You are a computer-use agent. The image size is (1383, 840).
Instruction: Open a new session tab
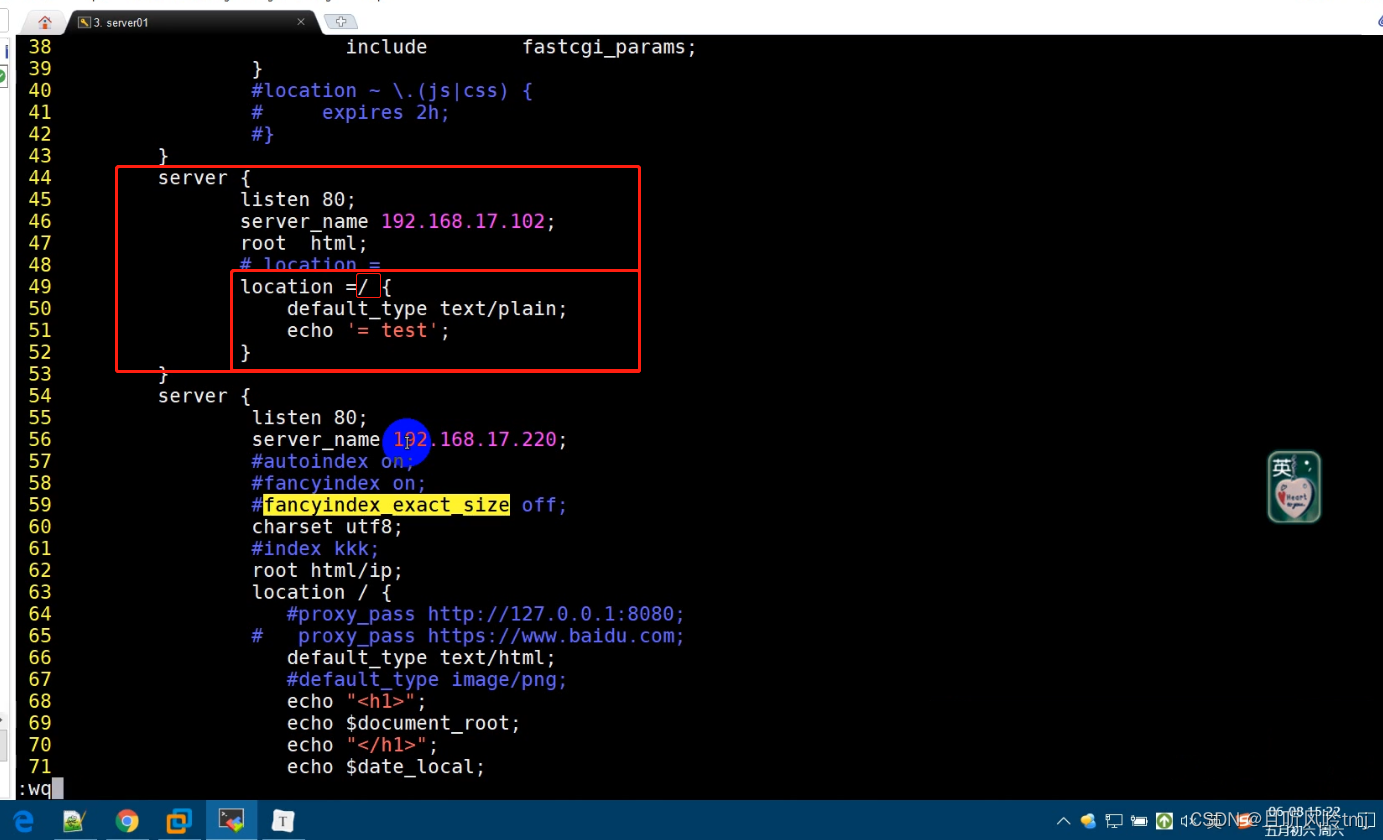341,22
